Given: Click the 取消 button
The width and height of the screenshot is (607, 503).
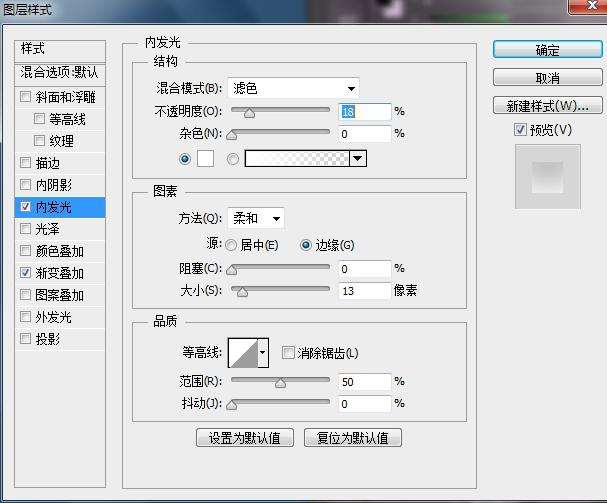Looking at the screenshot, I should (547, 78).
